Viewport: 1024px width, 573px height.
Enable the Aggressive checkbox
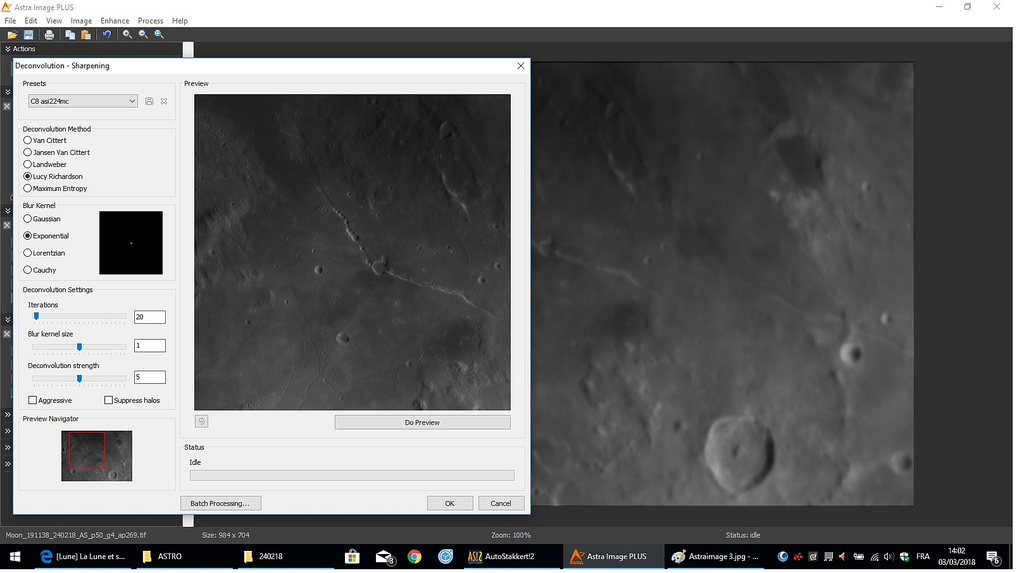pyautogui.click(x=50, y=401)
